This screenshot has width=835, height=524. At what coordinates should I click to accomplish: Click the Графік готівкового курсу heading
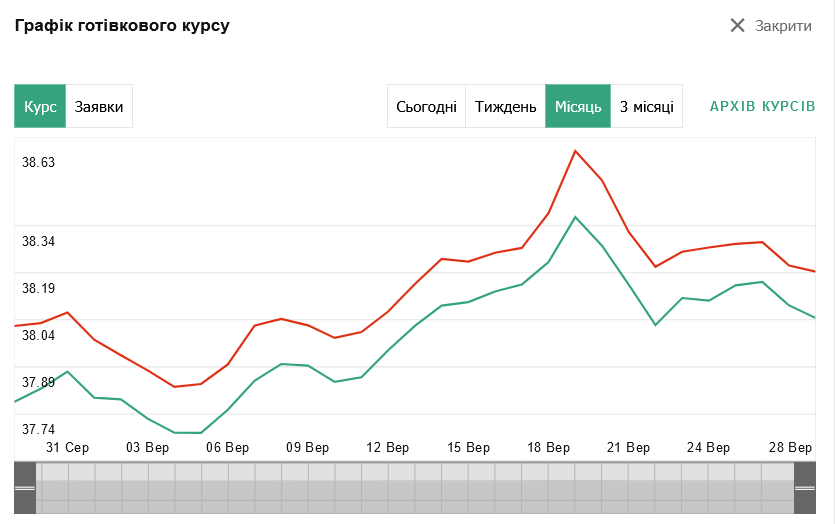[122, 25]
